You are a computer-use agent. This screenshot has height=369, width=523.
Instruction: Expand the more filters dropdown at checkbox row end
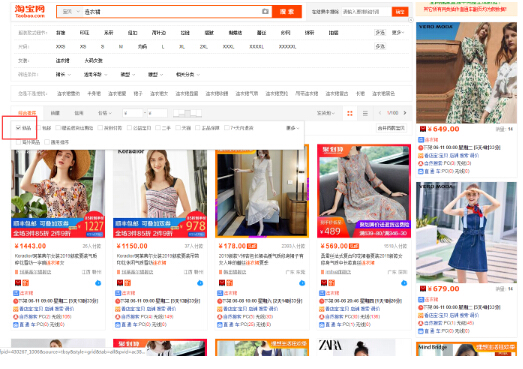click(293, 128)
